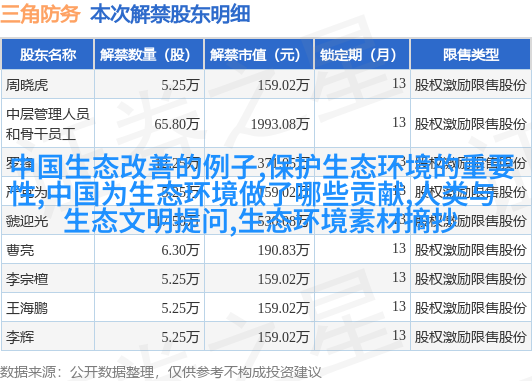Select the 周晓虎 shareholder name cell

[27, 85]
